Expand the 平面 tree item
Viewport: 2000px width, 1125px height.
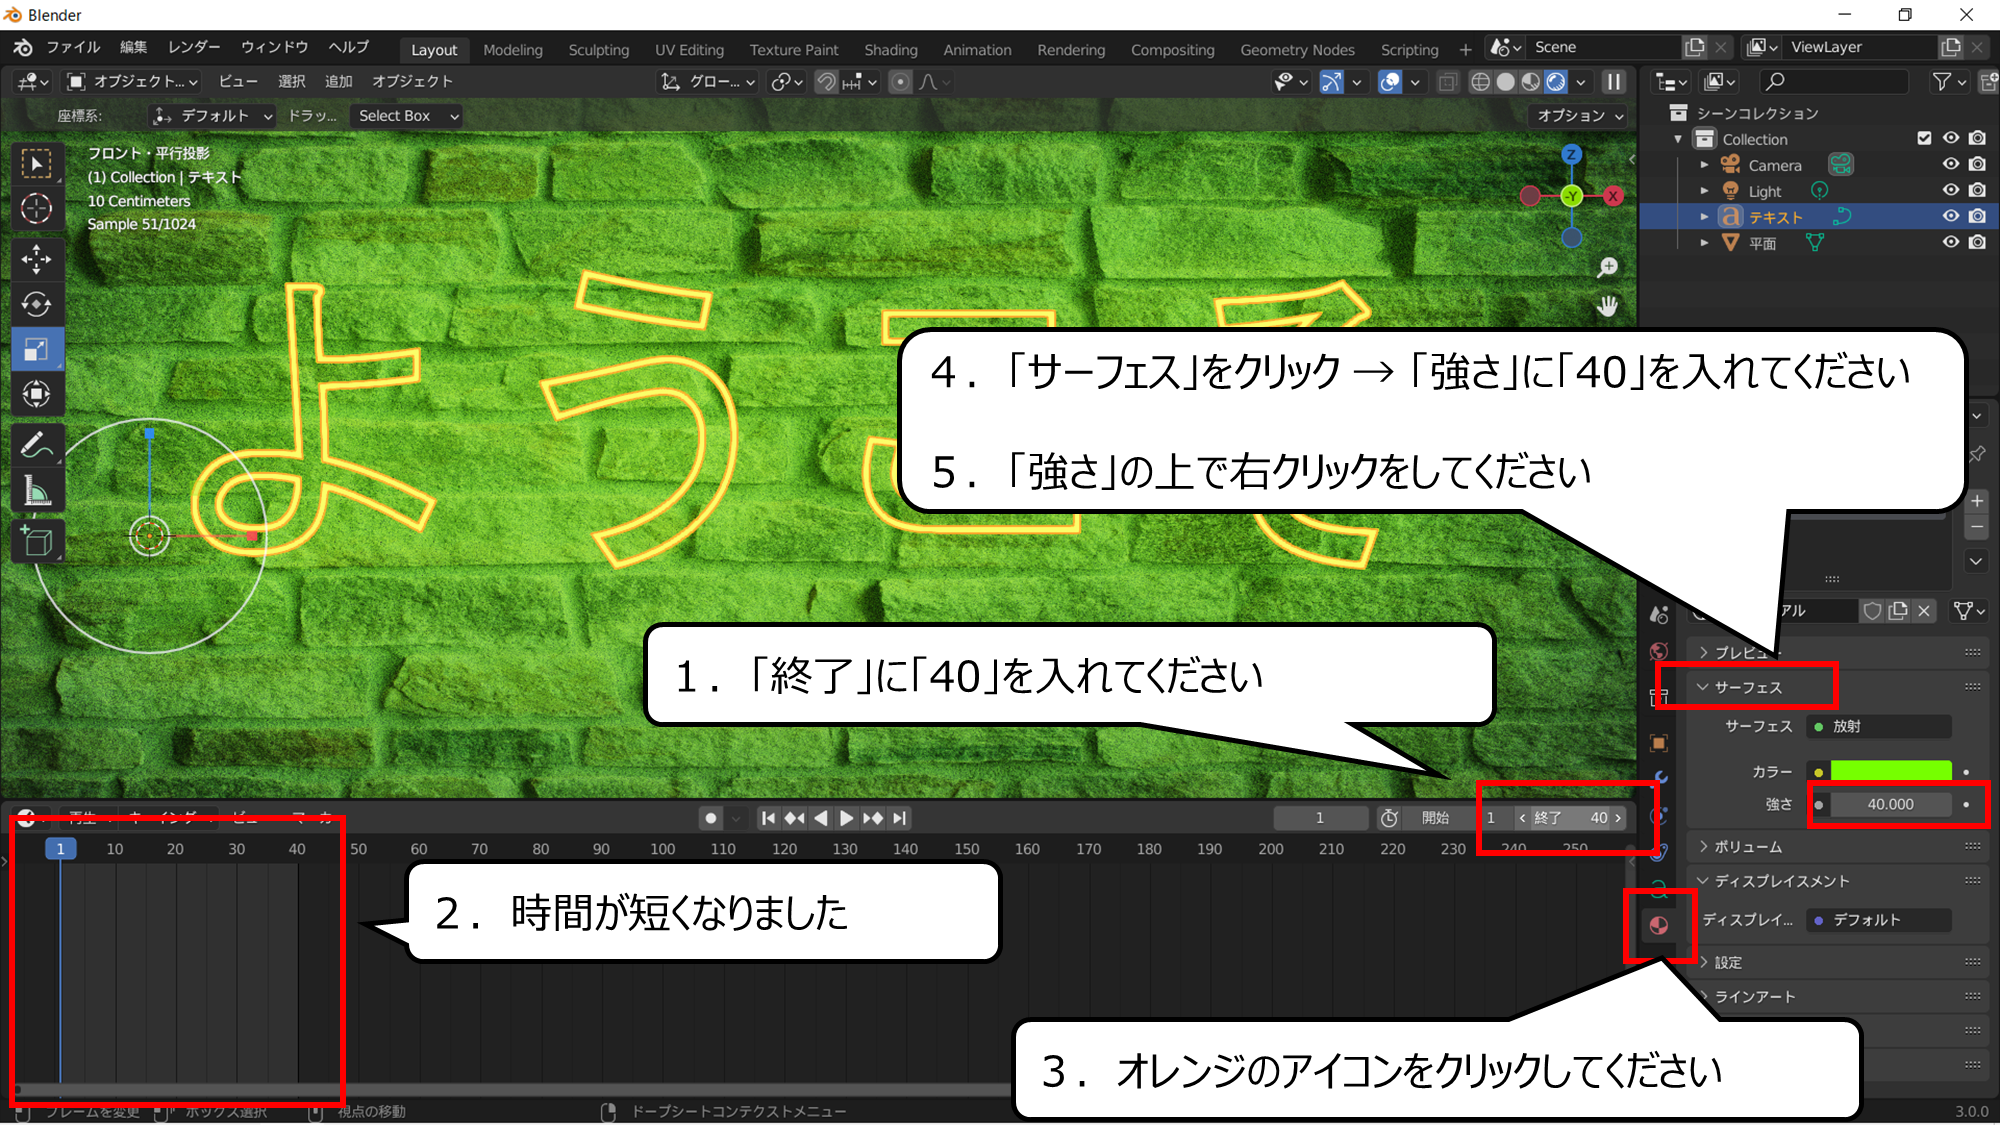click(x=1705, y=242)
